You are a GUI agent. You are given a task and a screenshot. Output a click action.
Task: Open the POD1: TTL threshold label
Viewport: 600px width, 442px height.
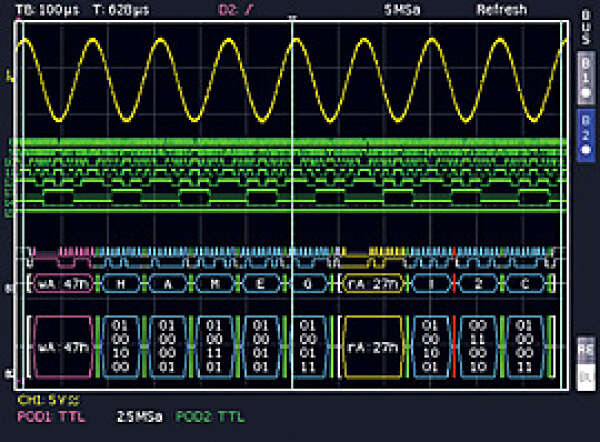point(51,416)
